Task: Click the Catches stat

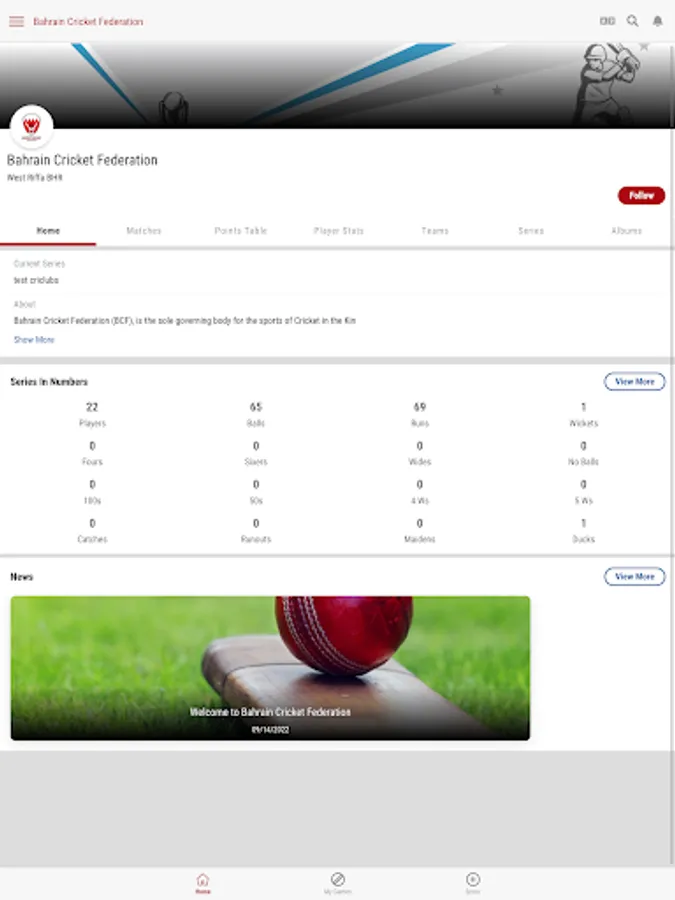Action: [92, 531]
